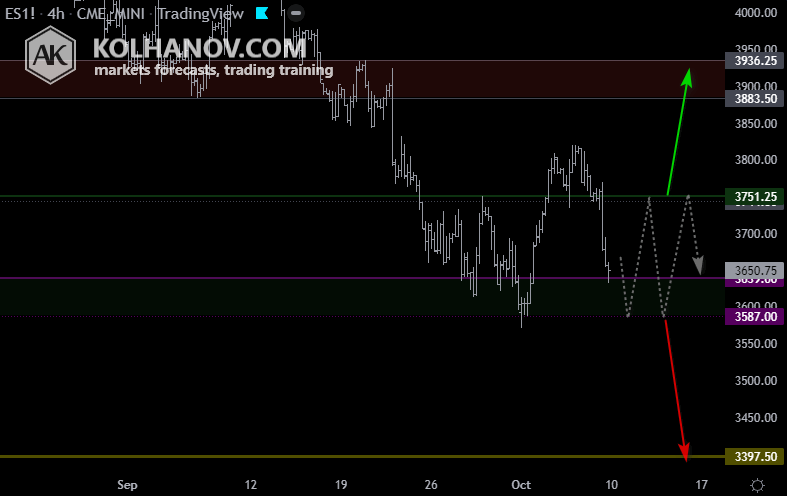Click the green 3751.25 price label
This screenshot has width=787, height=496.
tap(755, 196)
